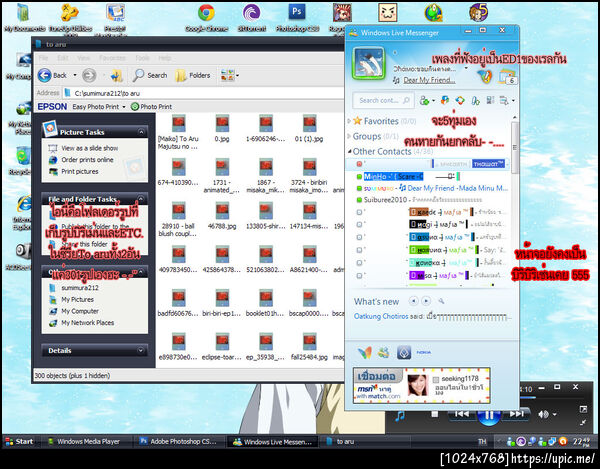Open Photoshop CS3 desktop icon
This screenshot has width=600, height=469.
297,18
